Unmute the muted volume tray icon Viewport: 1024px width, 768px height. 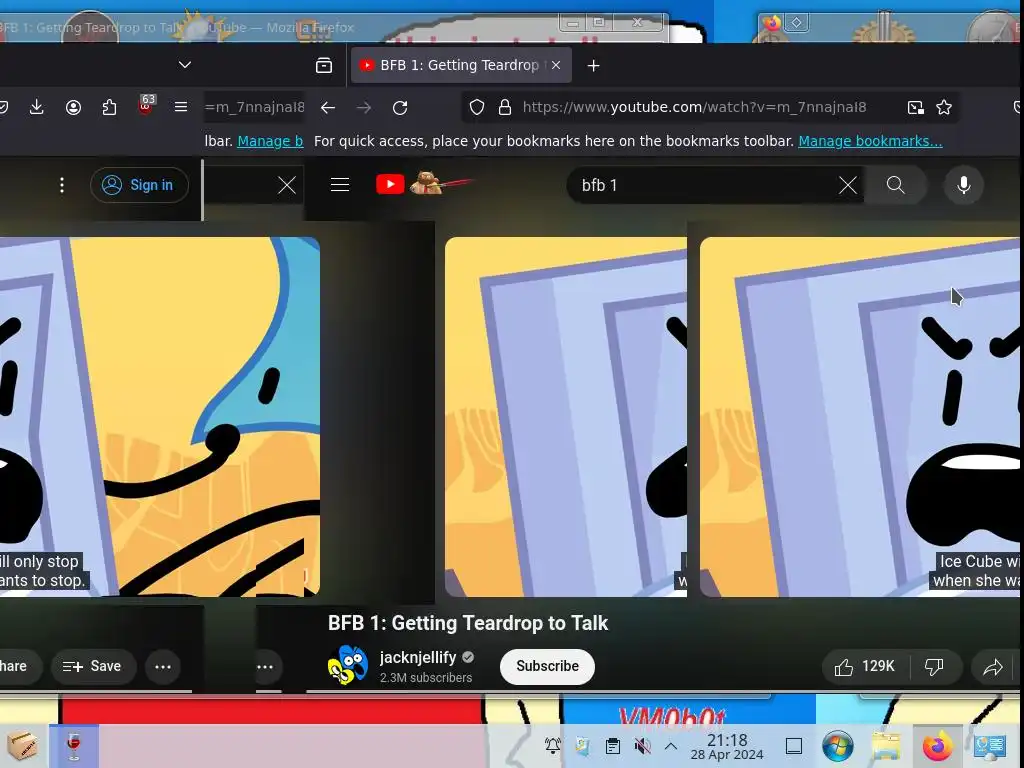click(x=643, y=746)
